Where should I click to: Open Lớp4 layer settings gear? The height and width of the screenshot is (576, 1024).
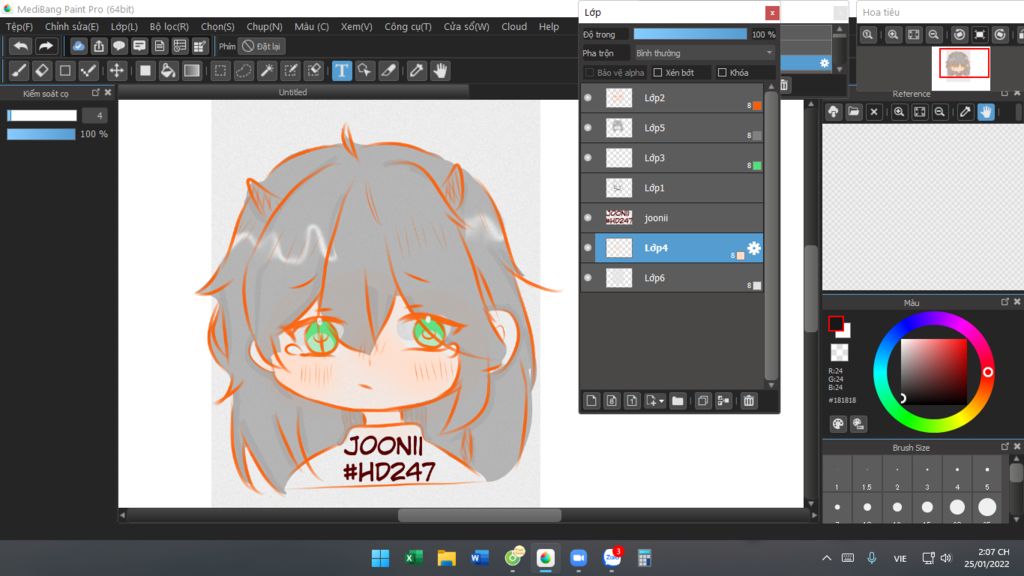click(x=754, y=248)
